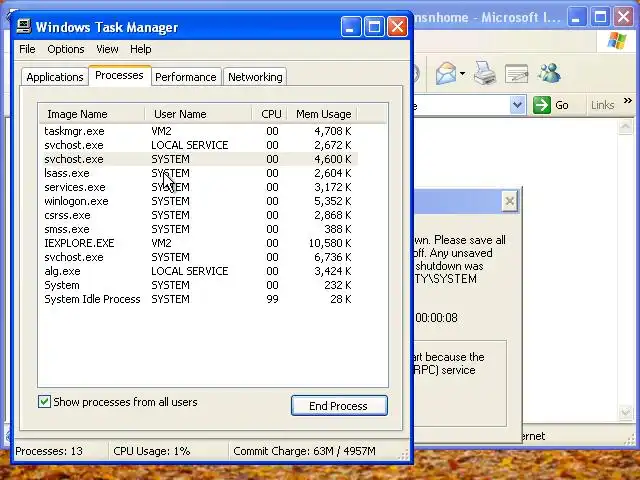Screen dimensions: 640x480
Task: Minimize the Windows Task Manager window
Action: (351, 27)
